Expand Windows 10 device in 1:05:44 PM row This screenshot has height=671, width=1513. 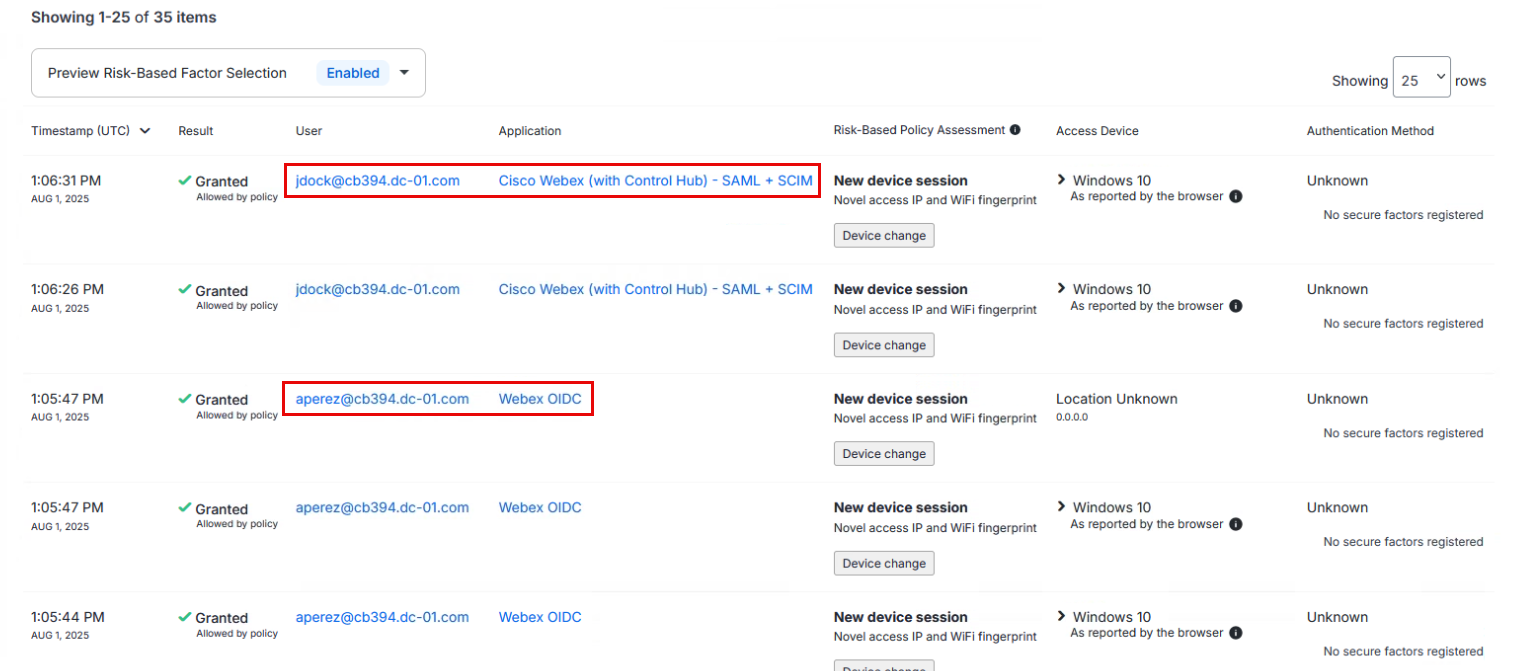pos(1062,617)
